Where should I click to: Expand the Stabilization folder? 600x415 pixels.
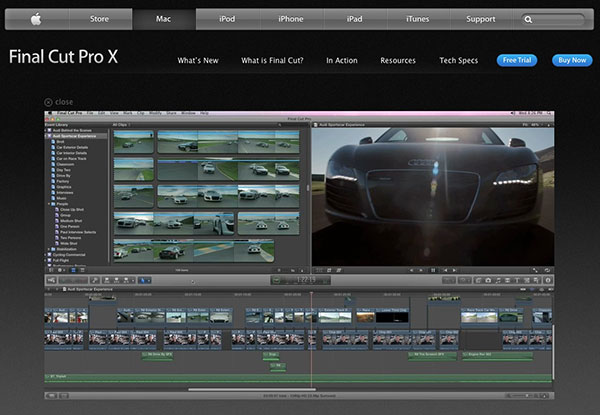(x=49, y=249)
